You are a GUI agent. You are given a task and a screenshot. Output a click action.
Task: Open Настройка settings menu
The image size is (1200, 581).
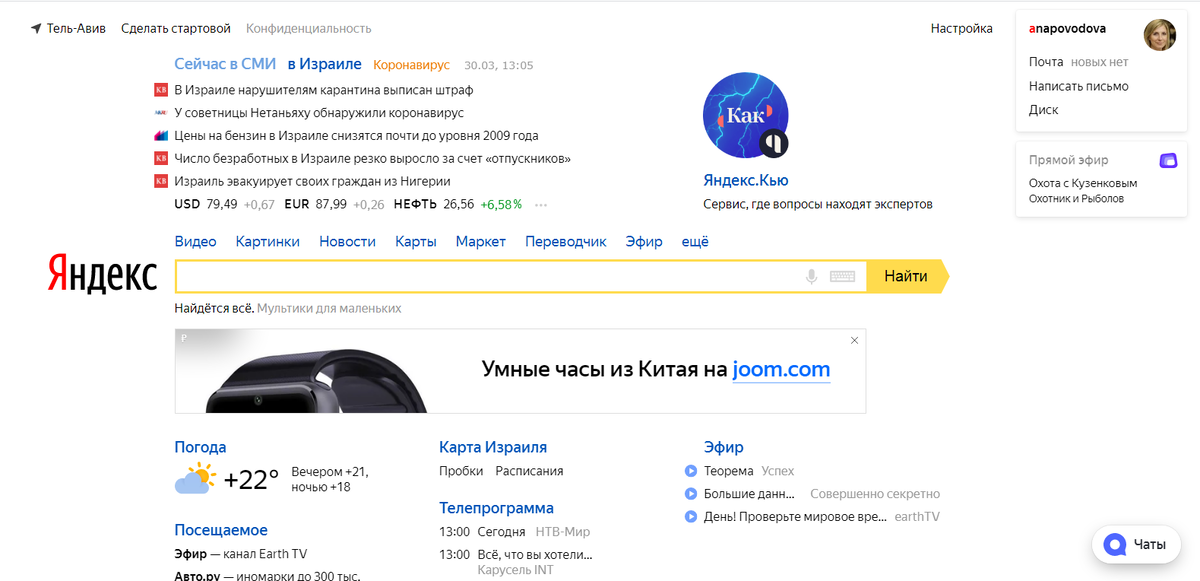[x=962, y=29]
